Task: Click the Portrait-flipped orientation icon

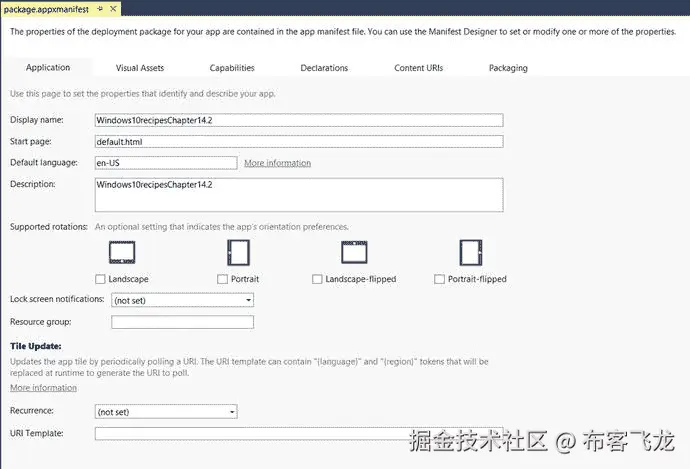Action: 471,253
